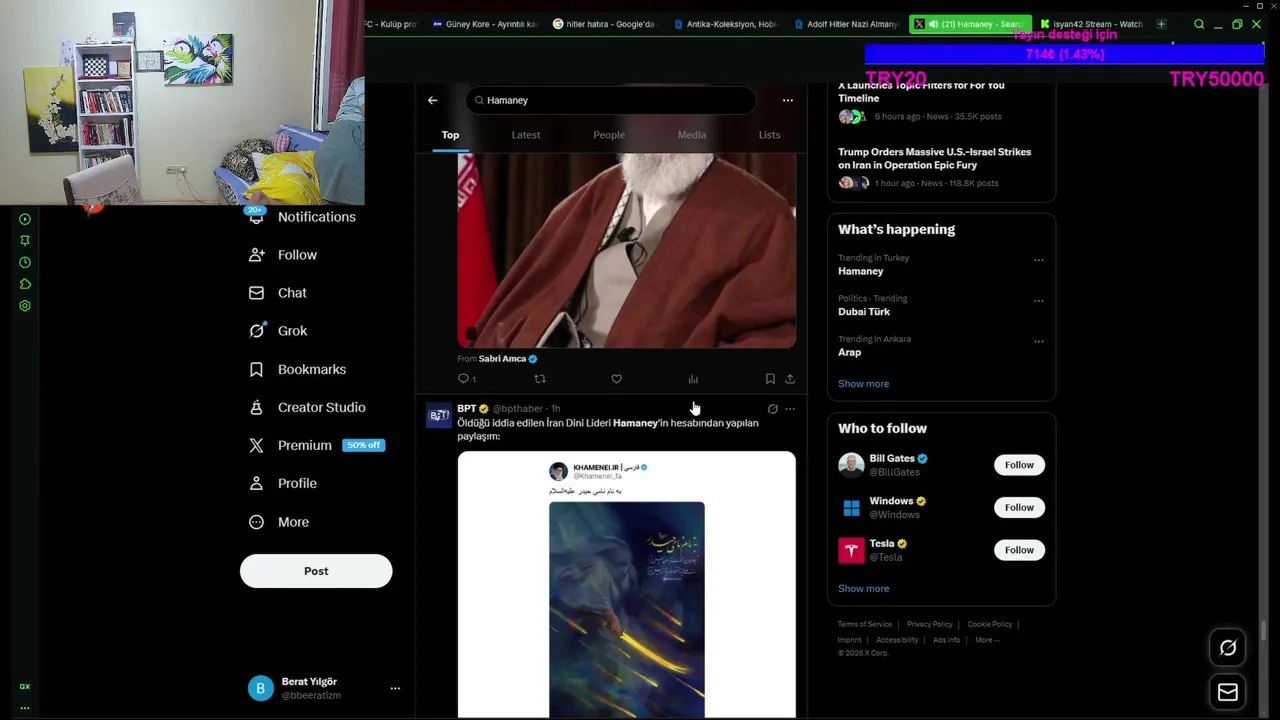Open three-dot menu on BPT post

point(790,409)
